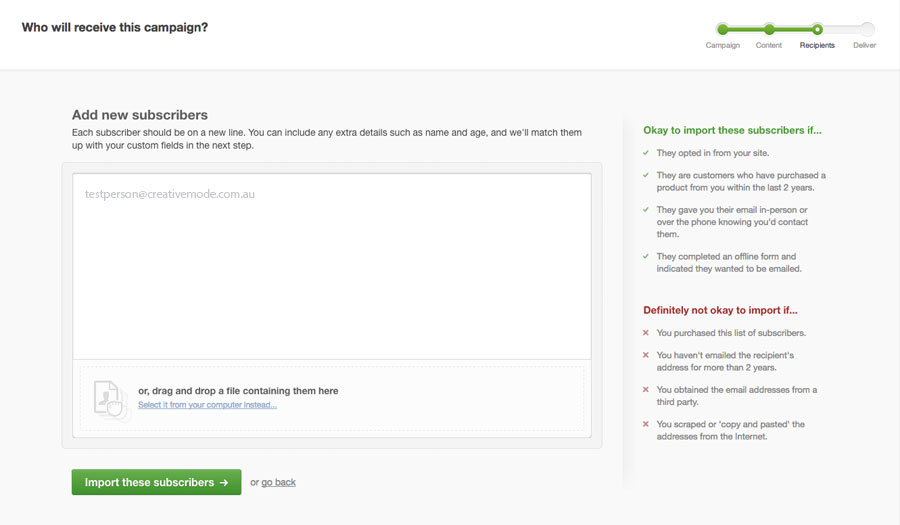Screen dimensions: 900x525
Task: Open the Content step label
Action: point(769,45)
